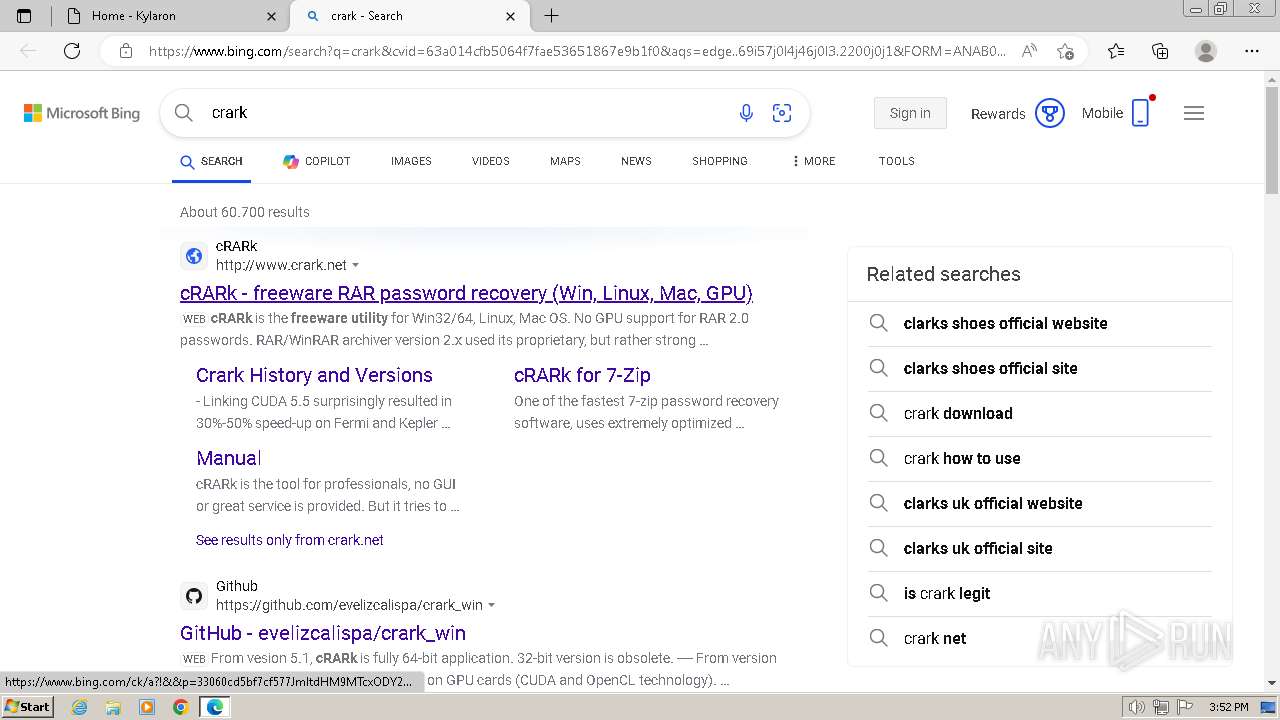Select the COPILOT tab
The height and width of the screenshot is (720, 1280).
pyautogui.click(x=316, y=161)
